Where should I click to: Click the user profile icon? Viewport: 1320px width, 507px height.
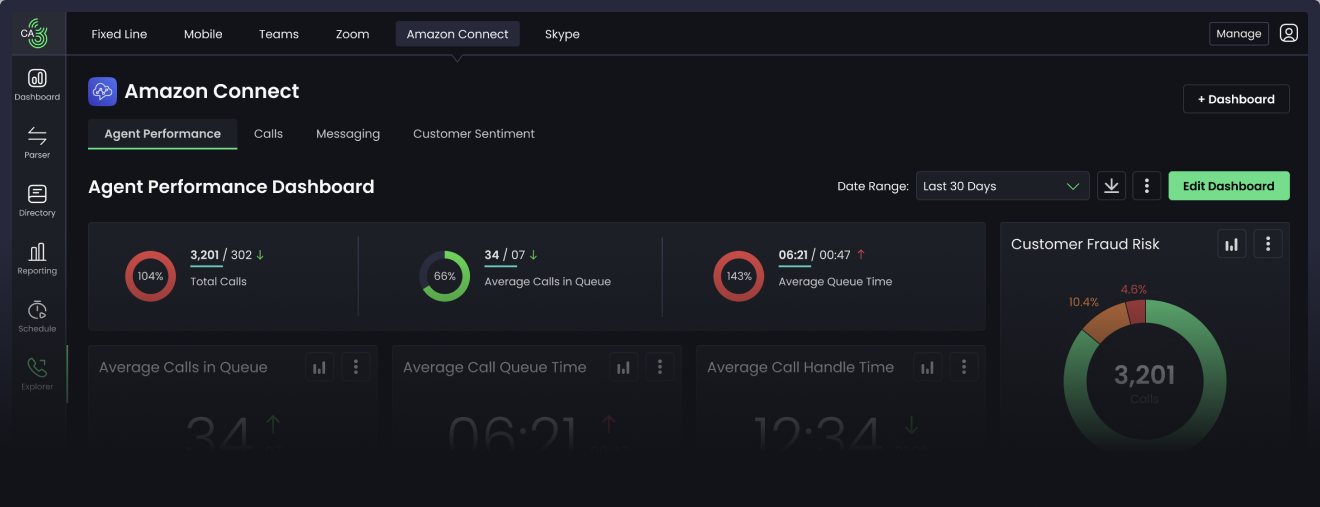coord(1289,33)
